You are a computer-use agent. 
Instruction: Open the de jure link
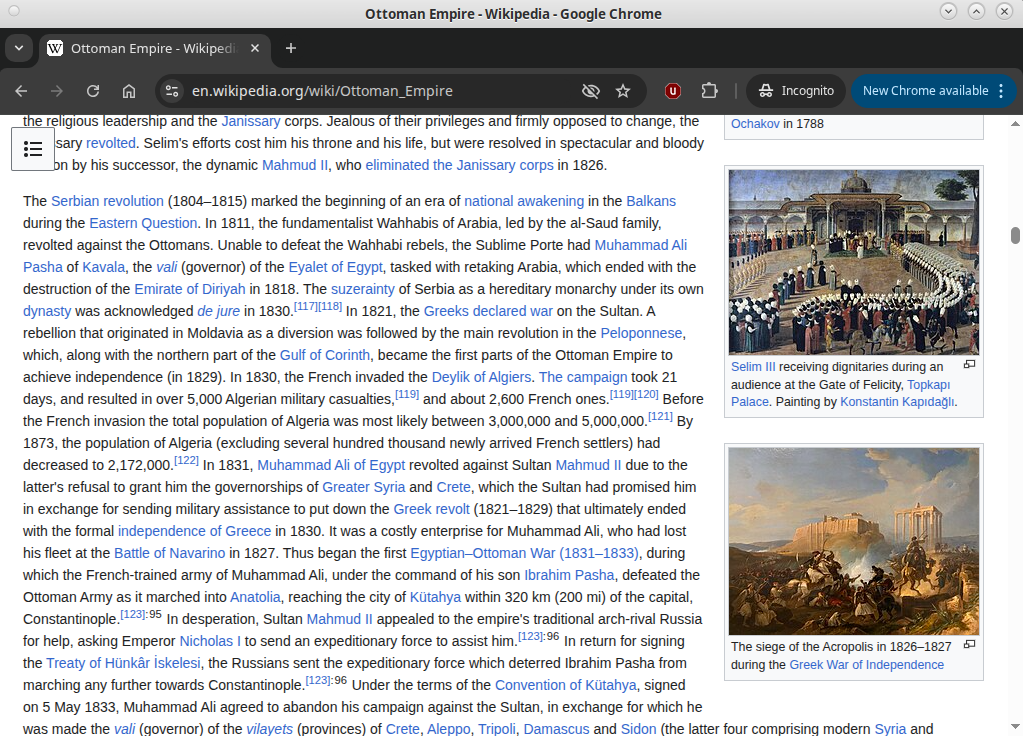pyautogui.click(x=219, y=311)
